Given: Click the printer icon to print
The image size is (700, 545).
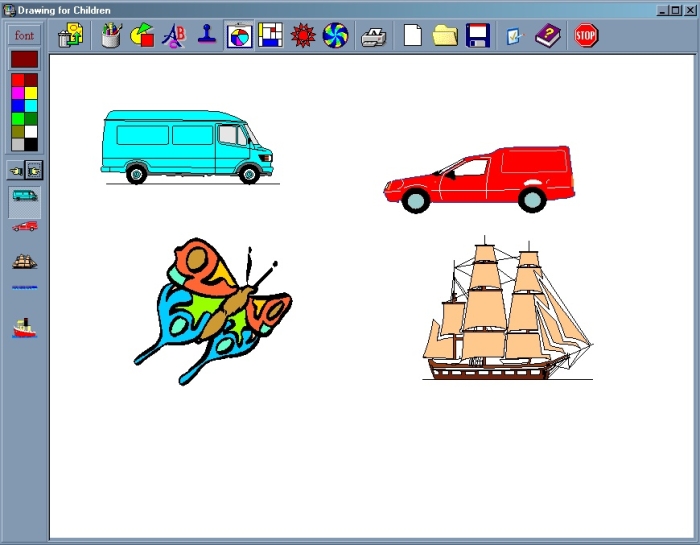Looking at the screenshot, I should (373, 37).
